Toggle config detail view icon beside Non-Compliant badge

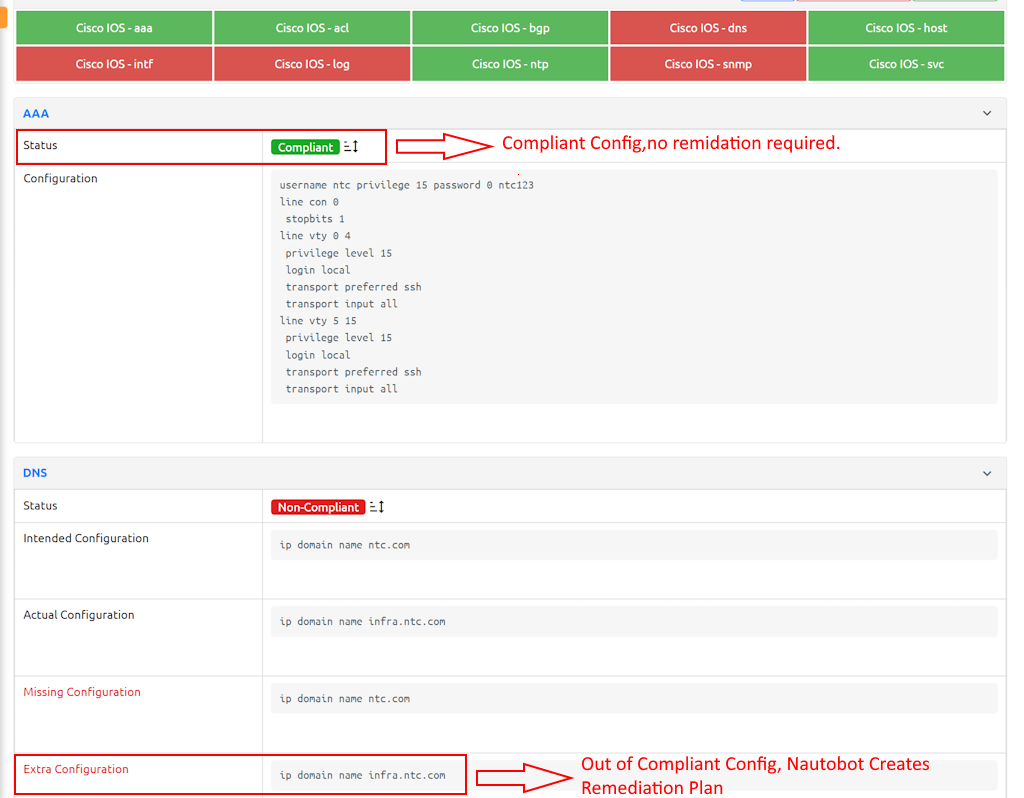[x=376, y=506]
